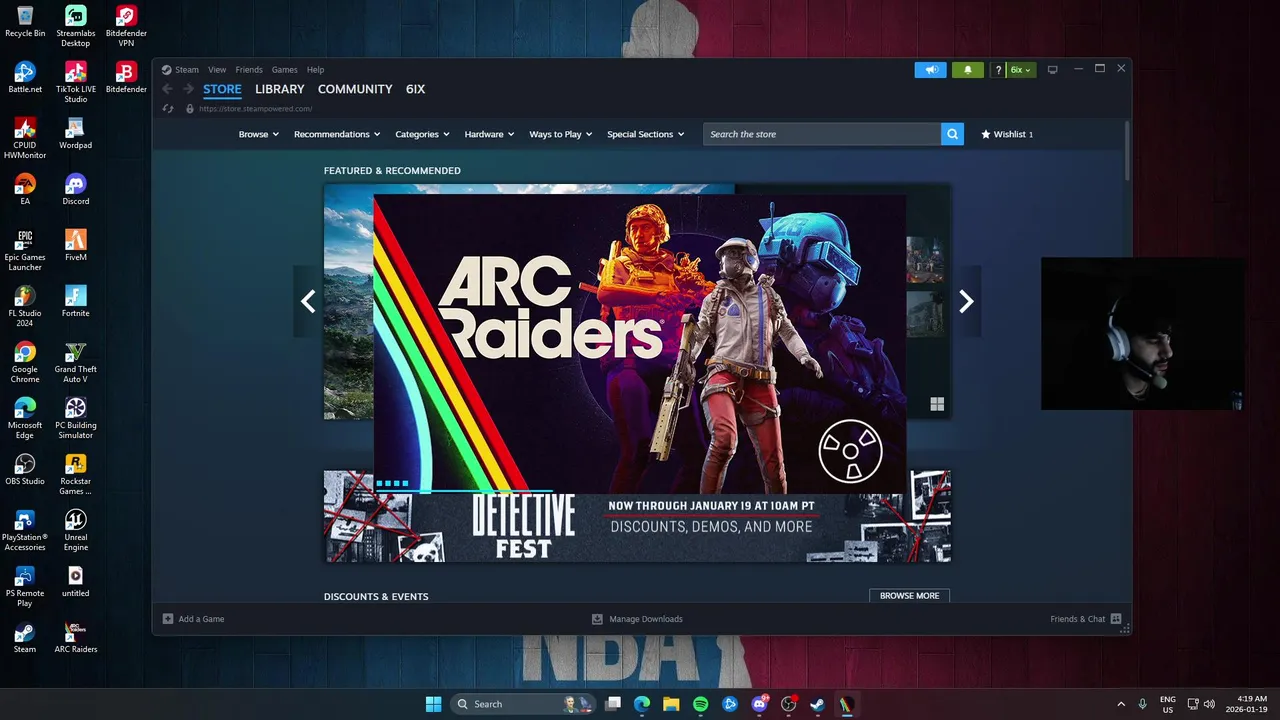Click the Search the store field

[x=822, y=134]
